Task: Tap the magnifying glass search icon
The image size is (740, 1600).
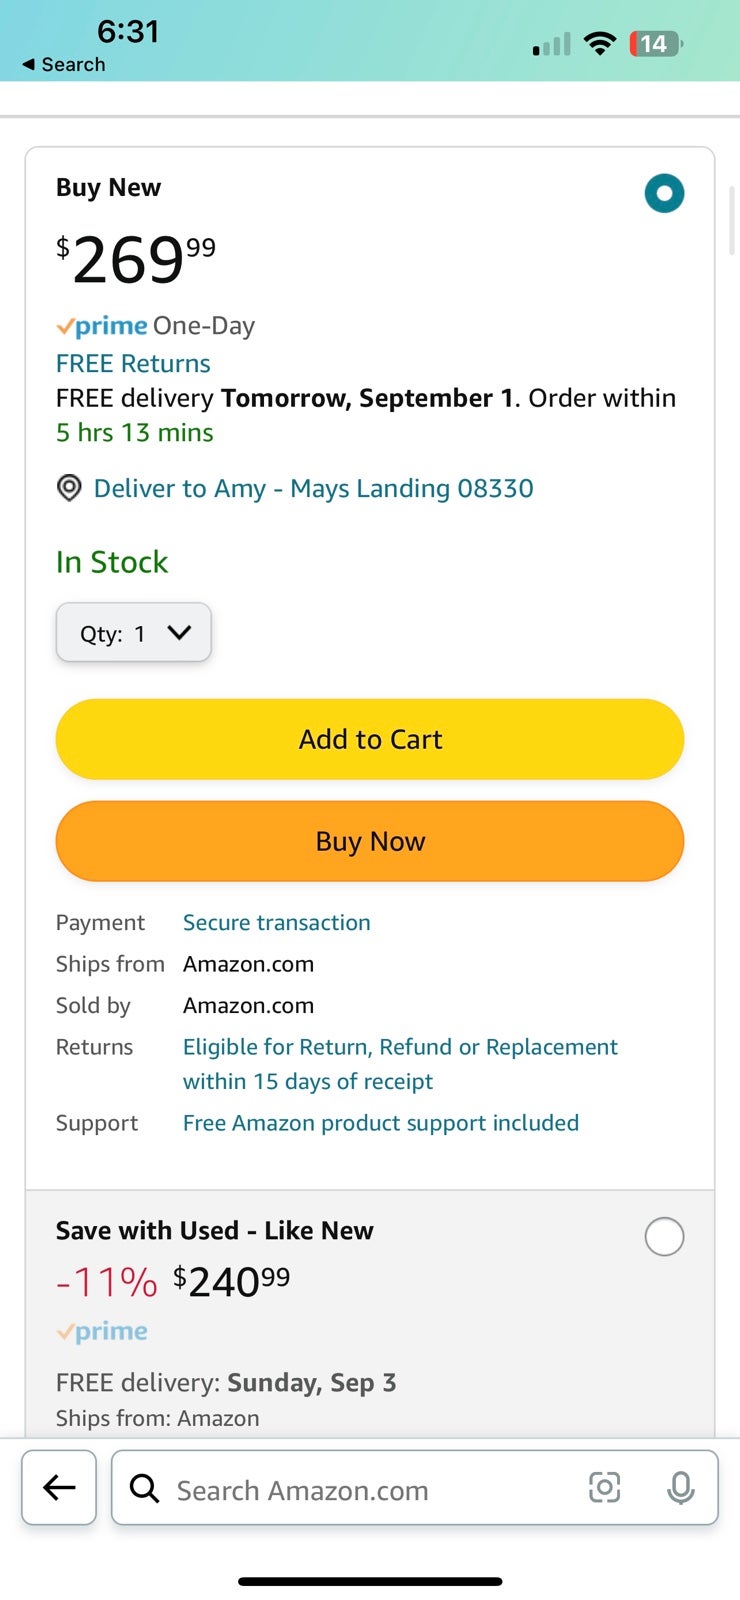Action: coord(145,1488)
